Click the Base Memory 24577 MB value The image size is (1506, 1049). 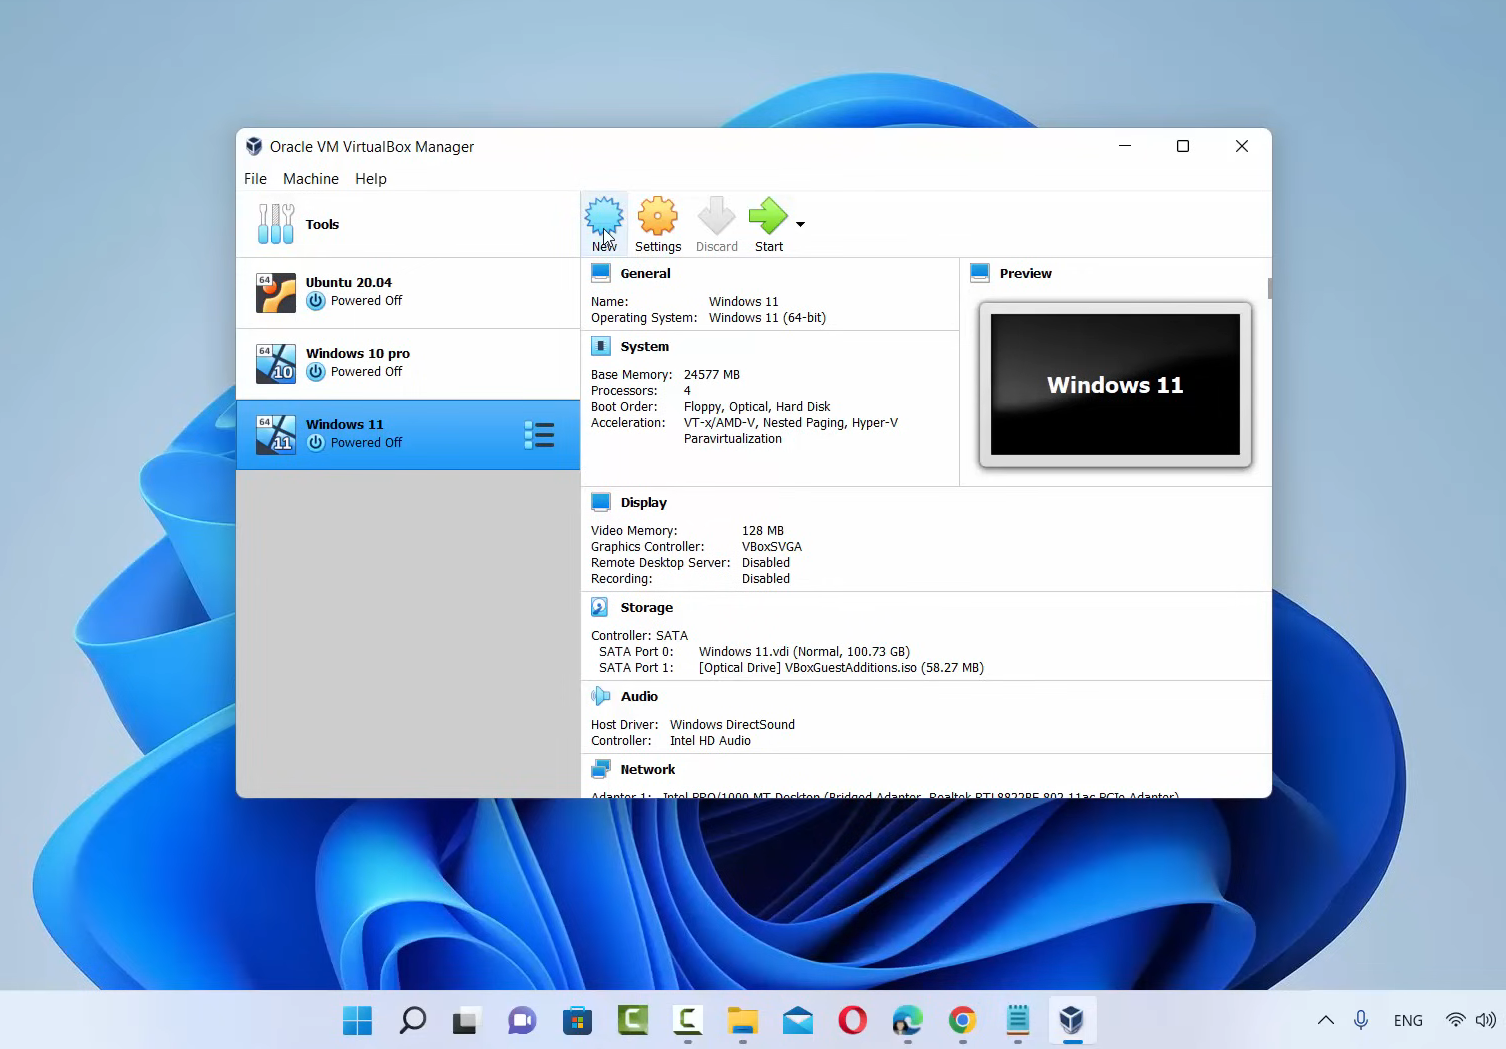coord(712,374)
